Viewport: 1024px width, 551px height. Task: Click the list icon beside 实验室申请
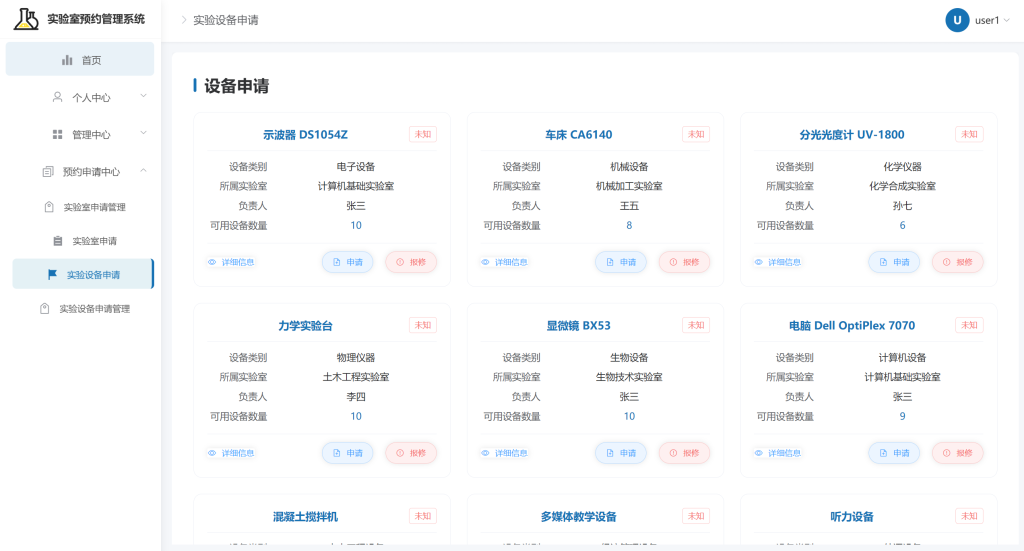[57, 241]
